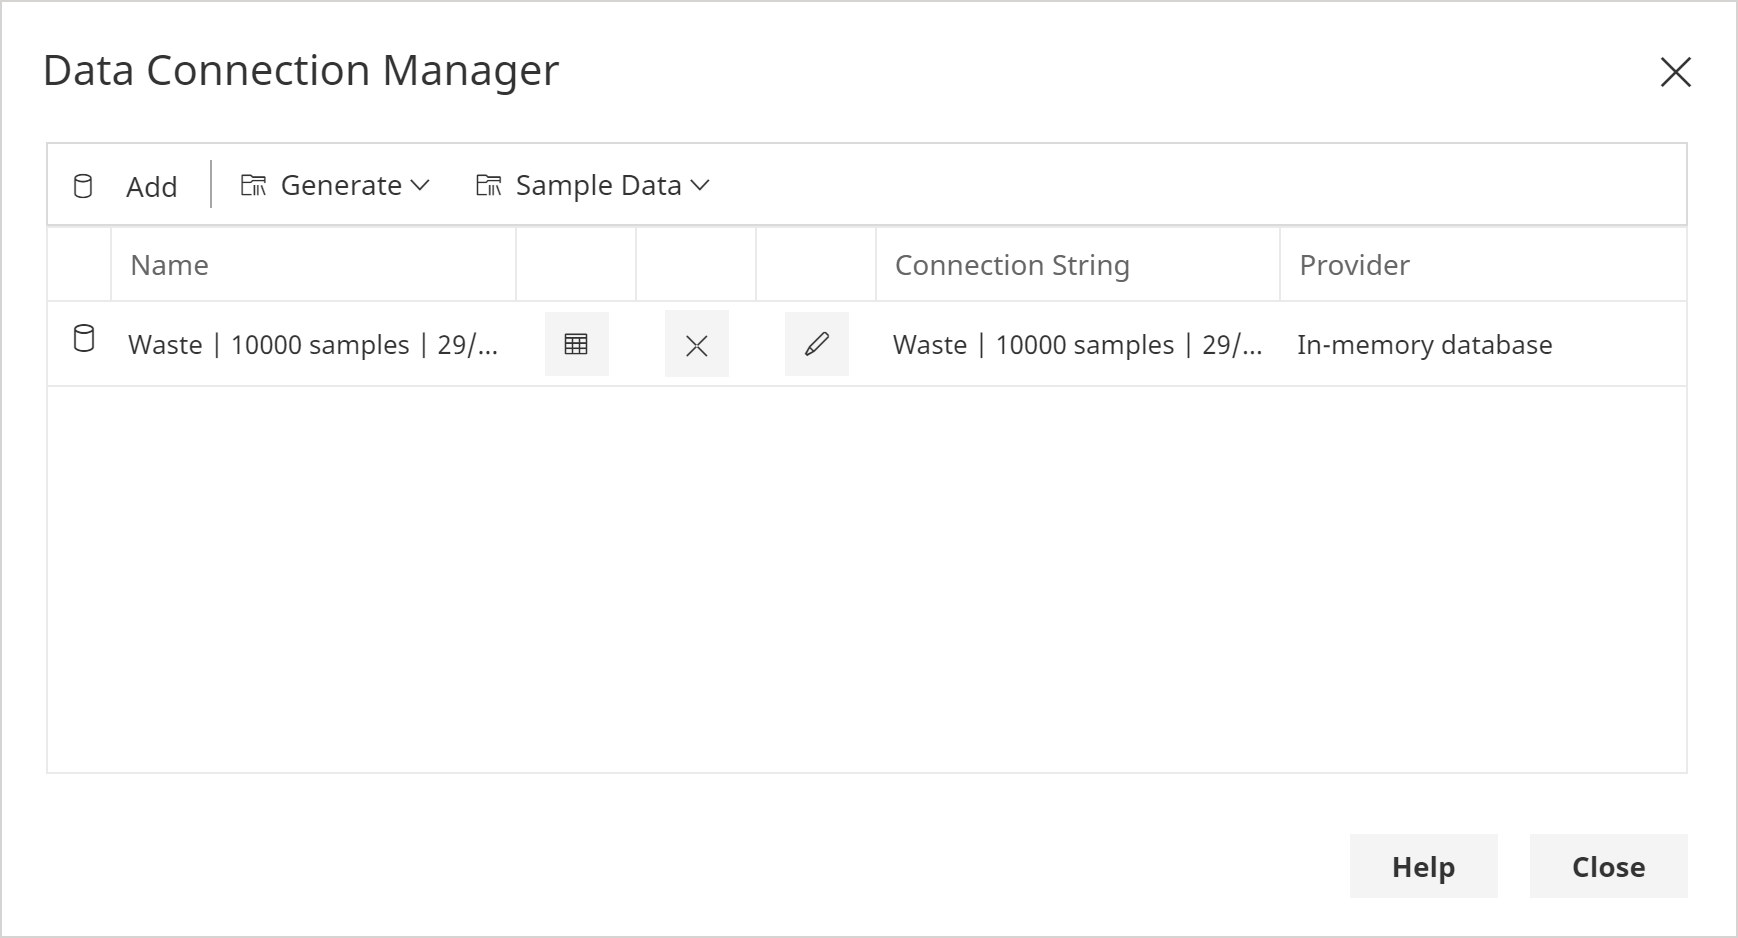This screenshot has width=1738, height=938.
Task: Click the Add toolbar item
Action: pyautogui.click(x=151, y=186)
